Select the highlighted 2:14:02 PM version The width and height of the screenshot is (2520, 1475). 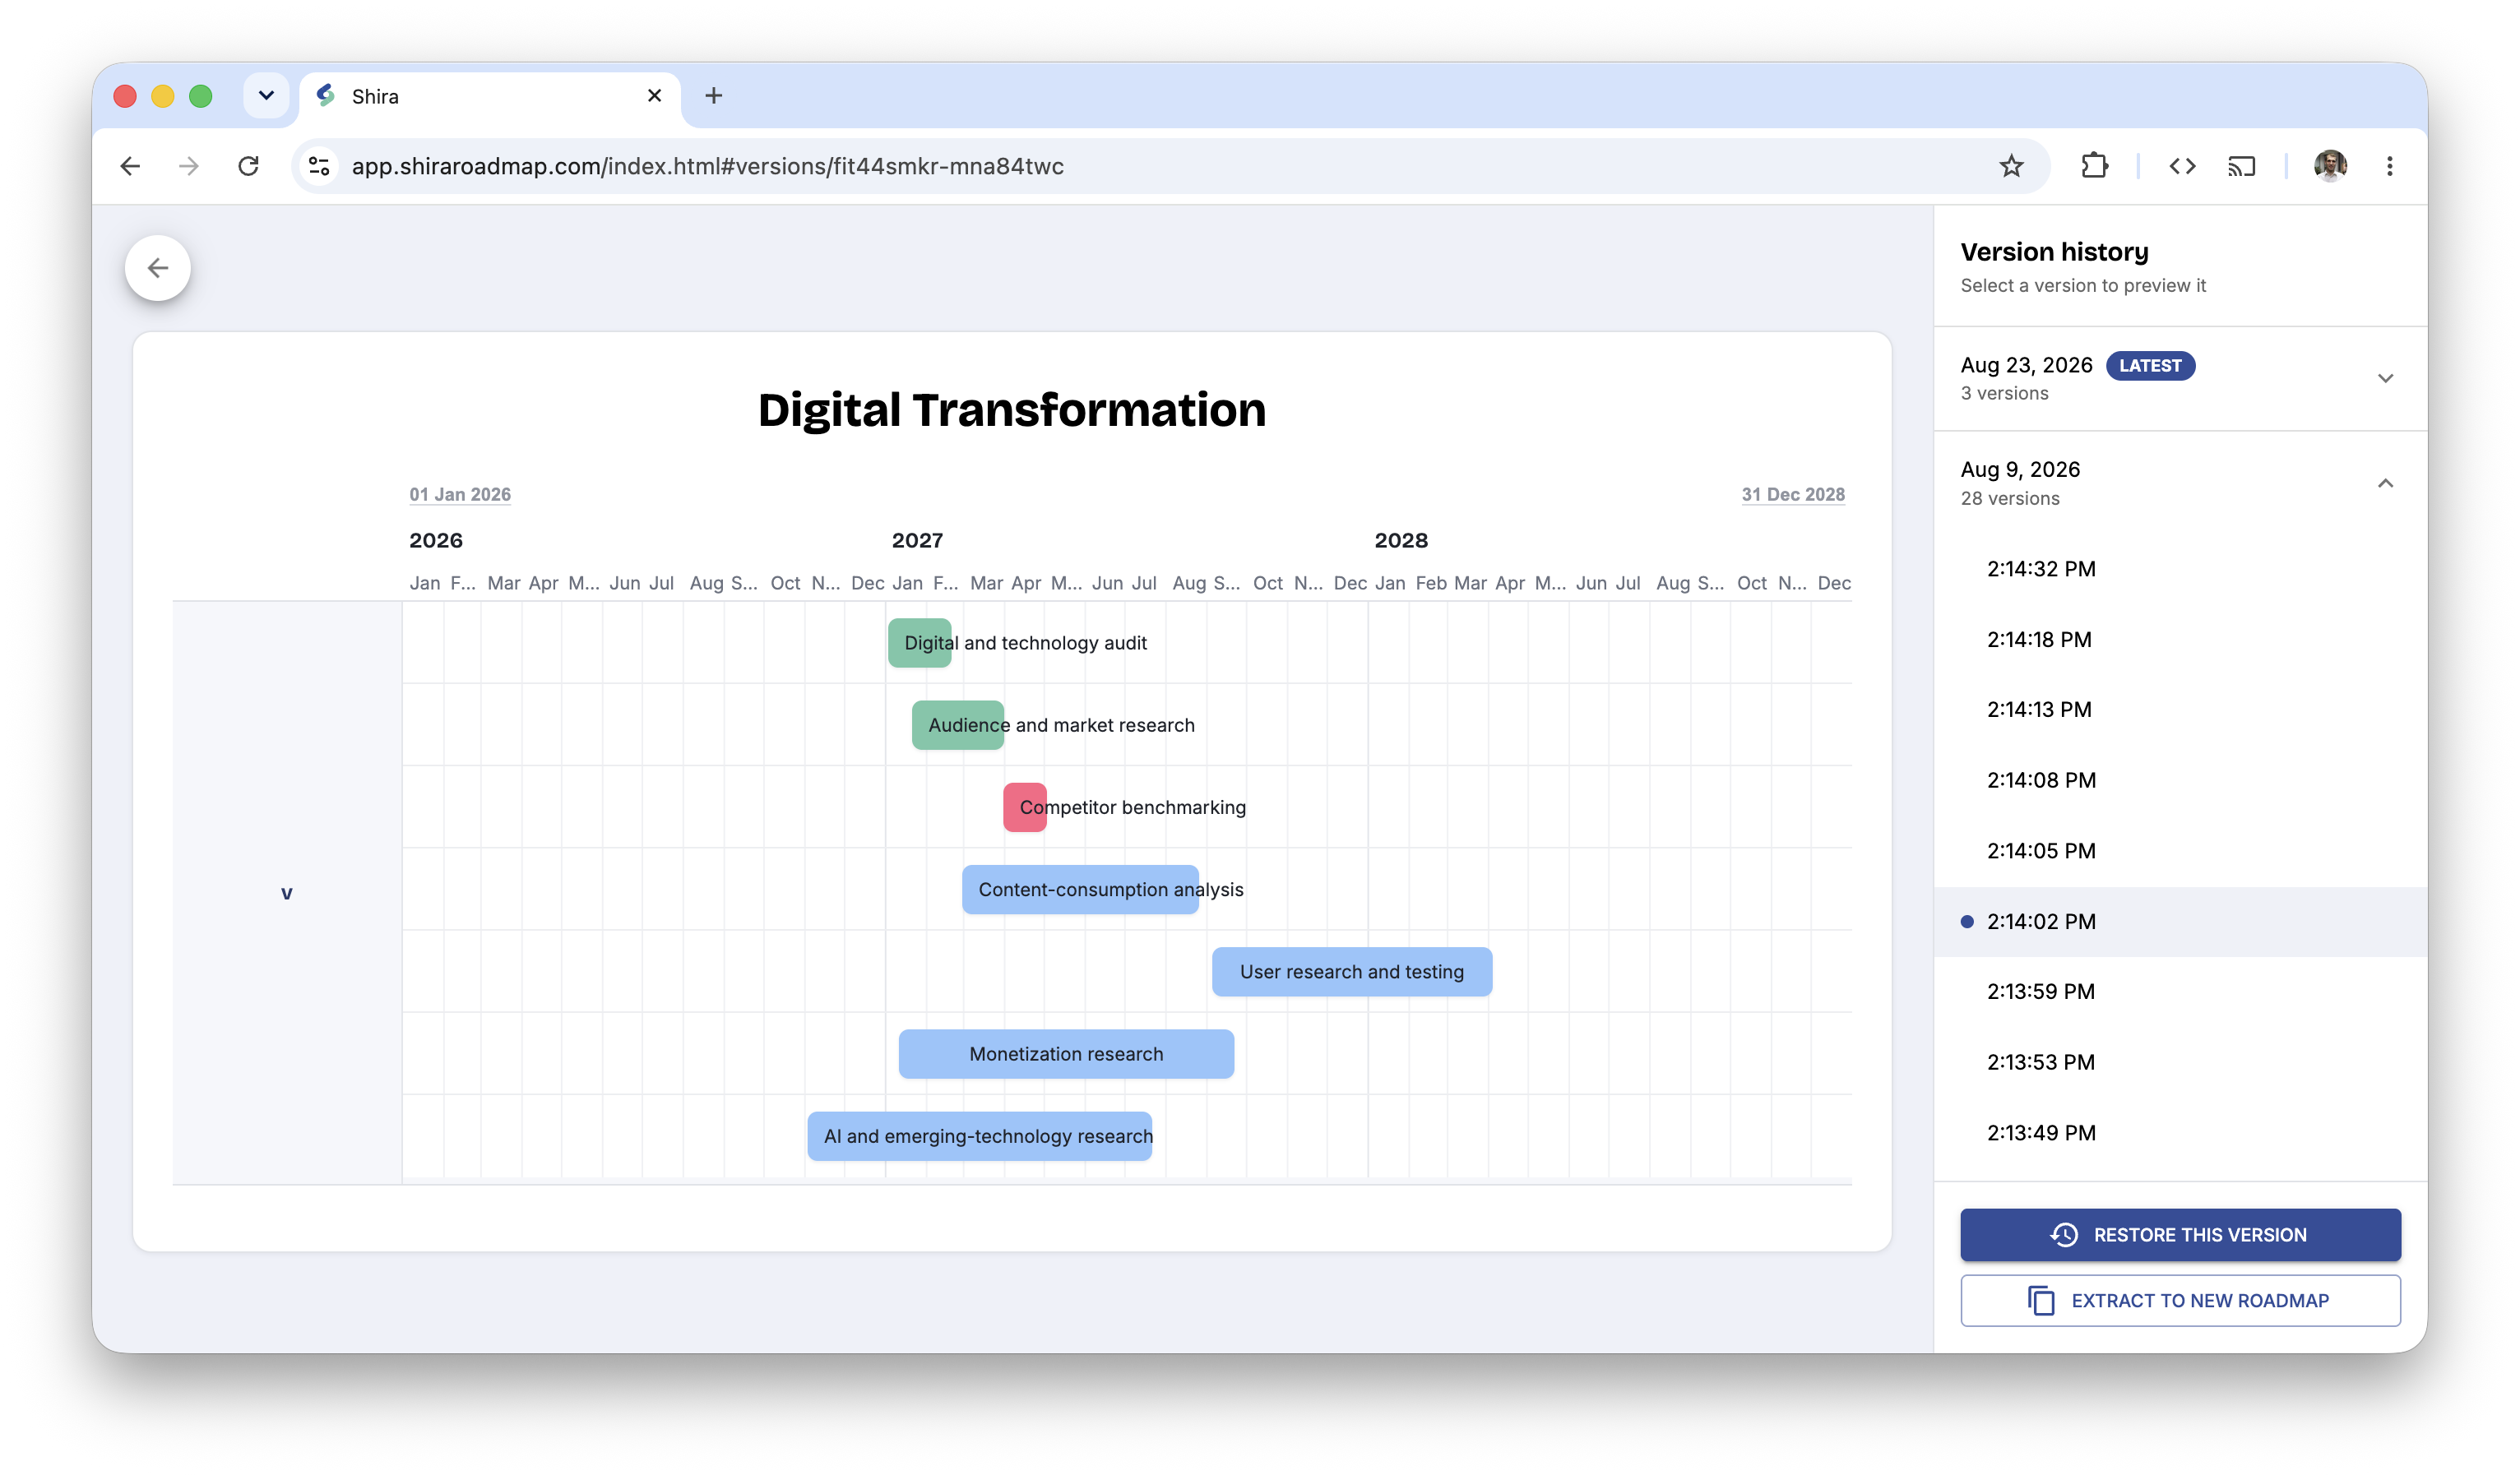click(x=2180, y=921)
